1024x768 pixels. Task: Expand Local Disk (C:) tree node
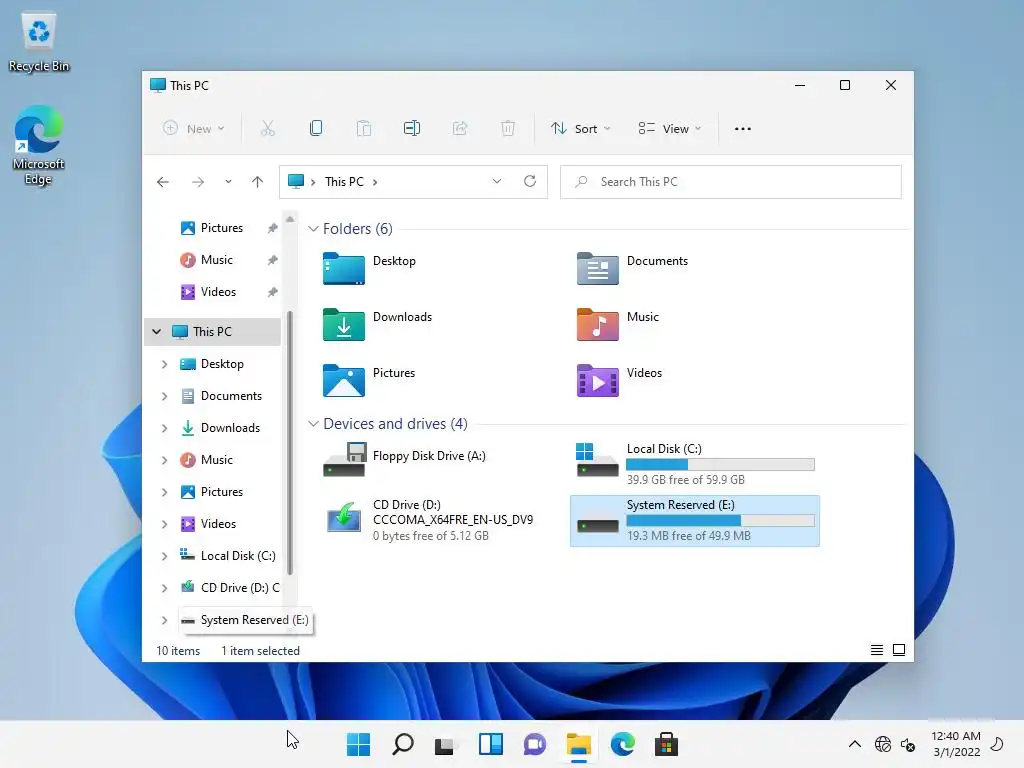point(165,556)
